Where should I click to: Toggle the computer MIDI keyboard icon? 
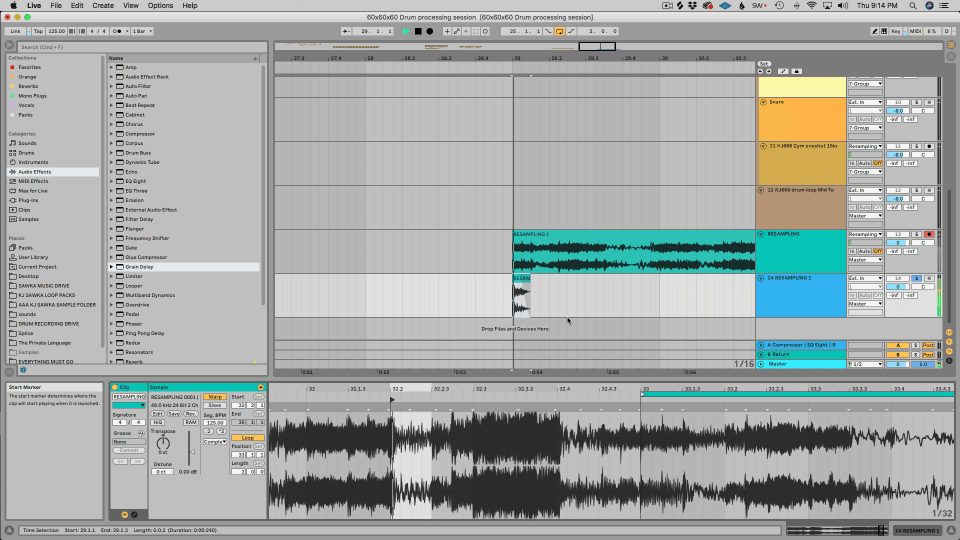pos(884,31)
